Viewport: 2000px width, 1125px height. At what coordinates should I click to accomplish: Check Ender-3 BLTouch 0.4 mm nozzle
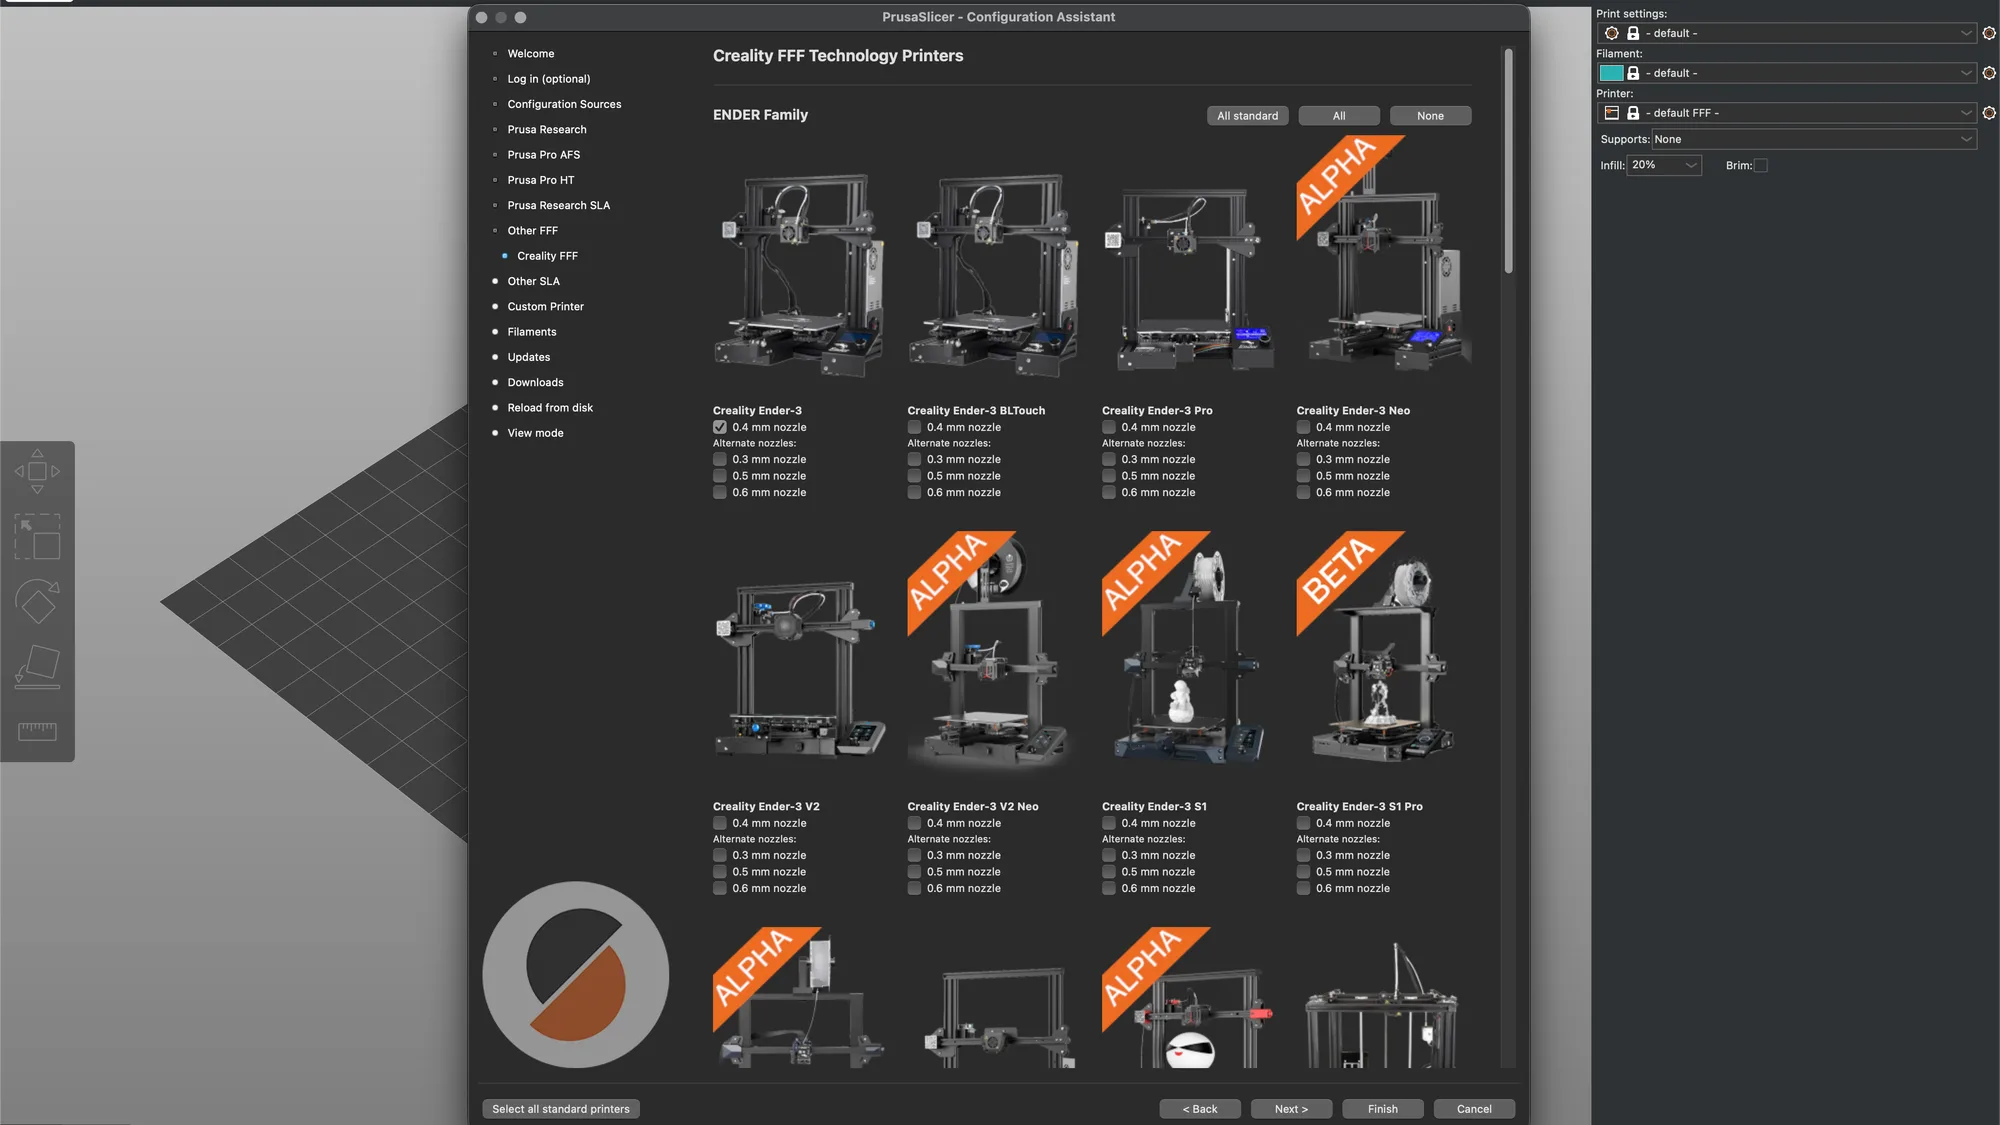[914, 427]
